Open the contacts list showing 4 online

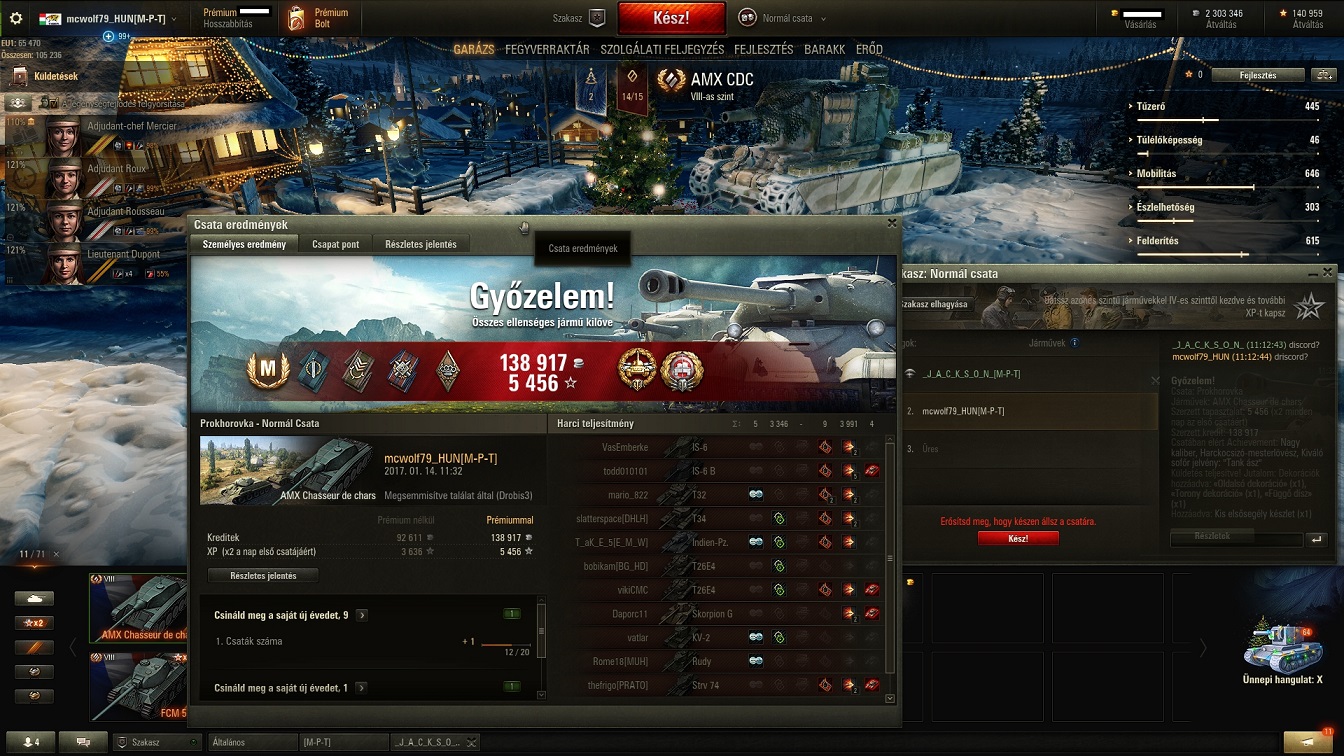tap(30, 742)
